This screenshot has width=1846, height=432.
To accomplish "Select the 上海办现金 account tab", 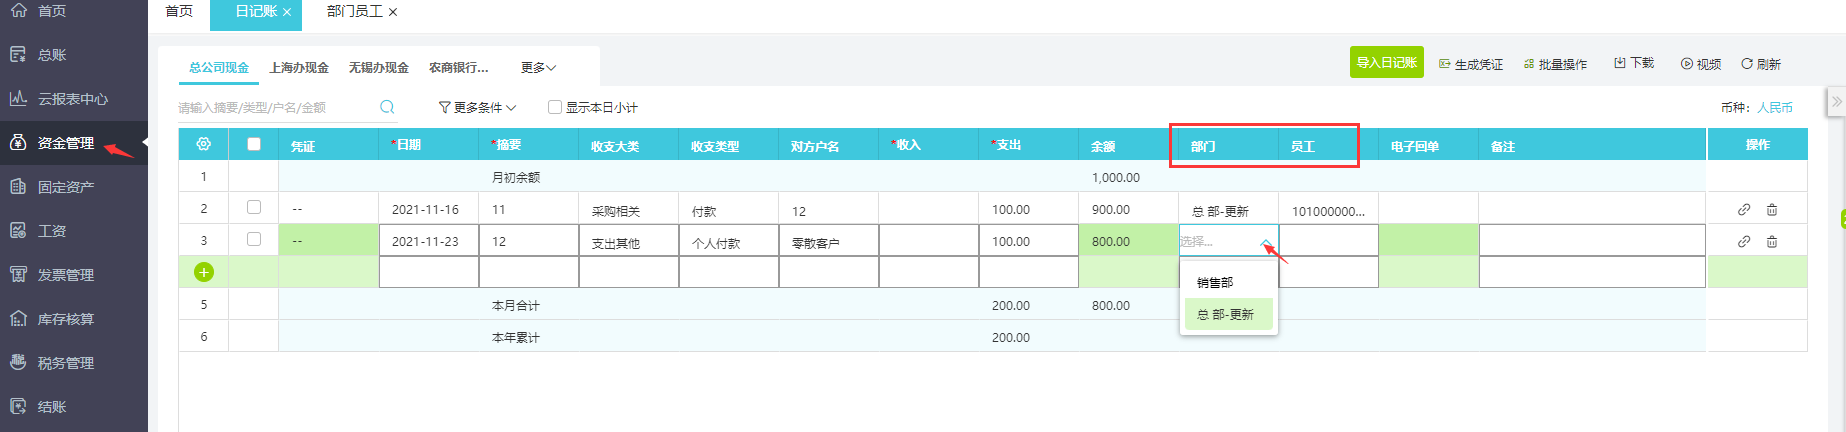I will (x=299, y=68).
